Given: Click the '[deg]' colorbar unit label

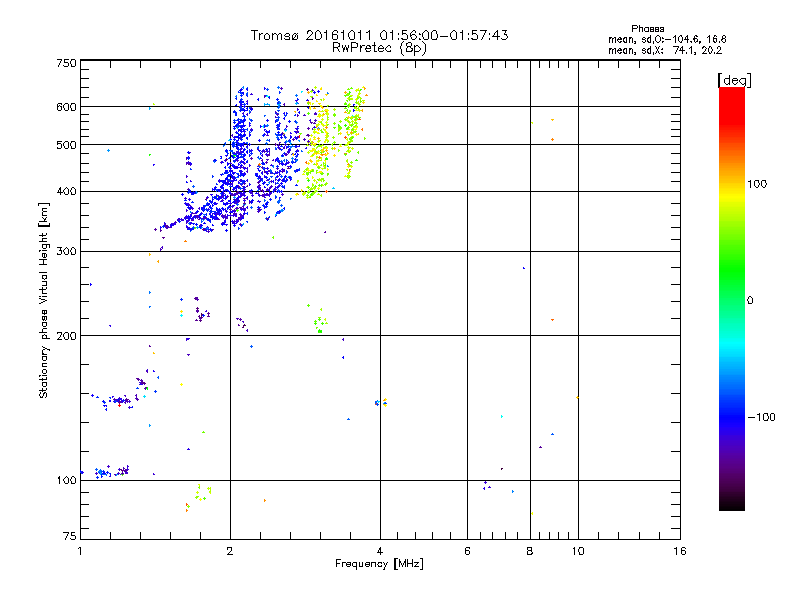Looking at the screenshot, I should click(x=734, y=80).
